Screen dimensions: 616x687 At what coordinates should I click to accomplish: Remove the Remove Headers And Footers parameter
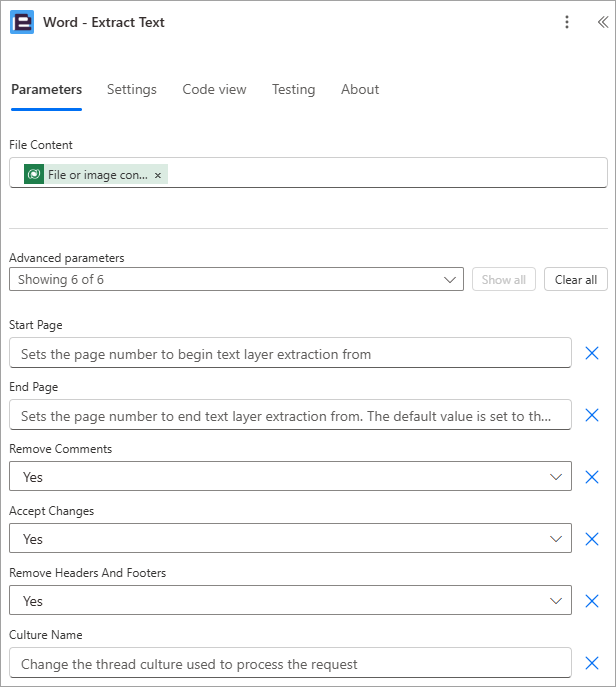pos(592,601)
